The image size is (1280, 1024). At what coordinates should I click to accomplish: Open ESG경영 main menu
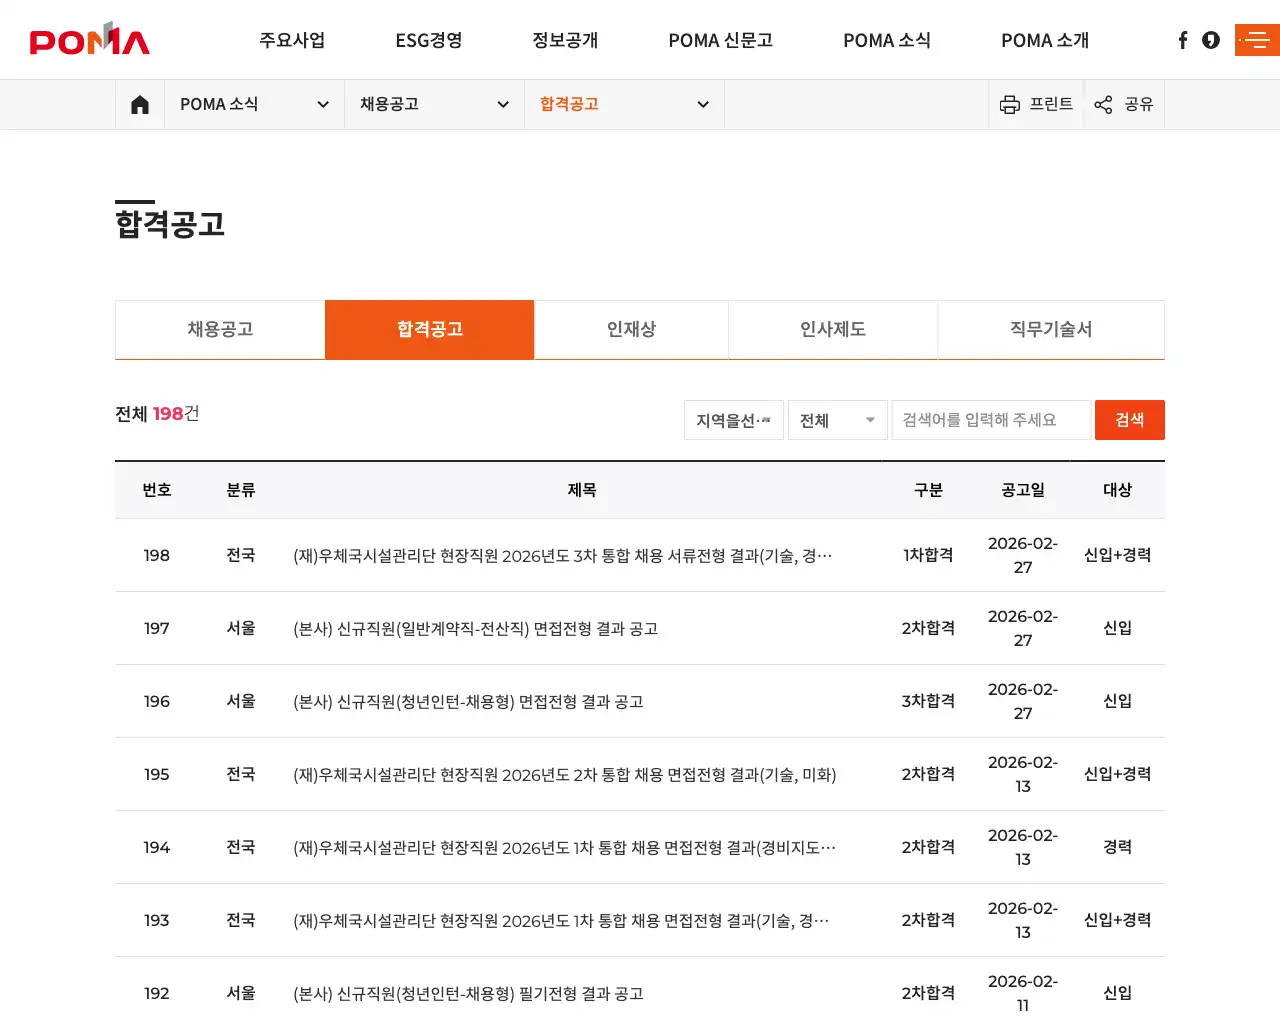point(429,40)
